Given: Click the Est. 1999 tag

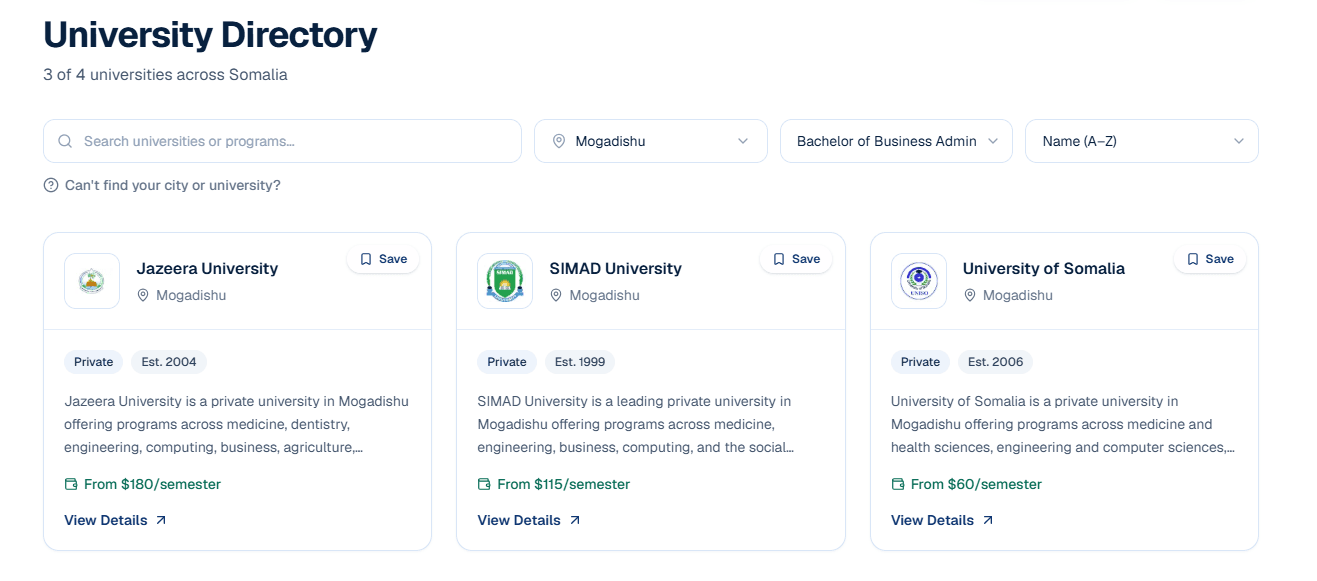Looking at the screenshot, I should 580,362.
